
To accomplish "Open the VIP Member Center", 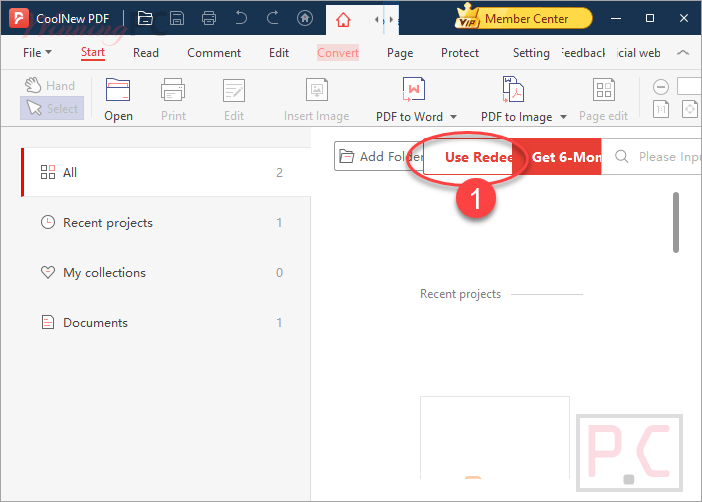I will (524, 18).
